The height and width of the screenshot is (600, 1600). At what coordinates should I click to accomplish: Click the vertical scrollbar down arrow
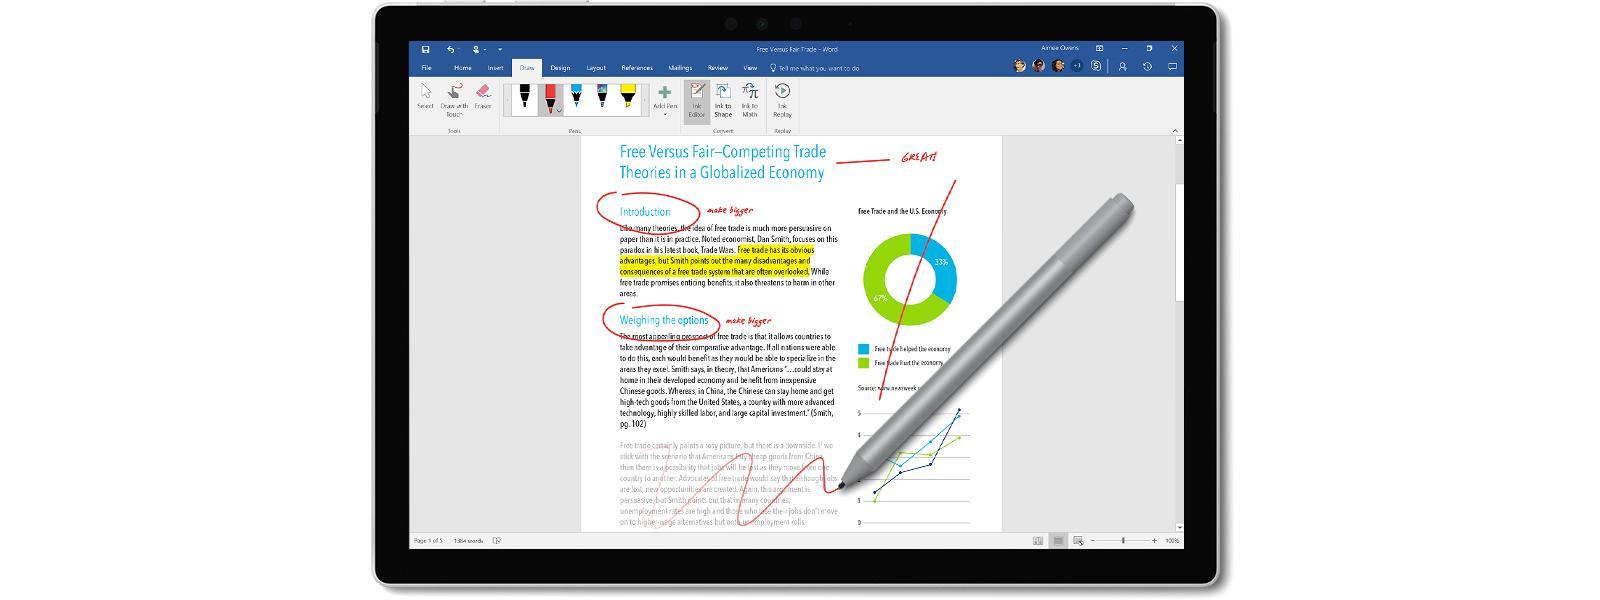coord(1179,527)
